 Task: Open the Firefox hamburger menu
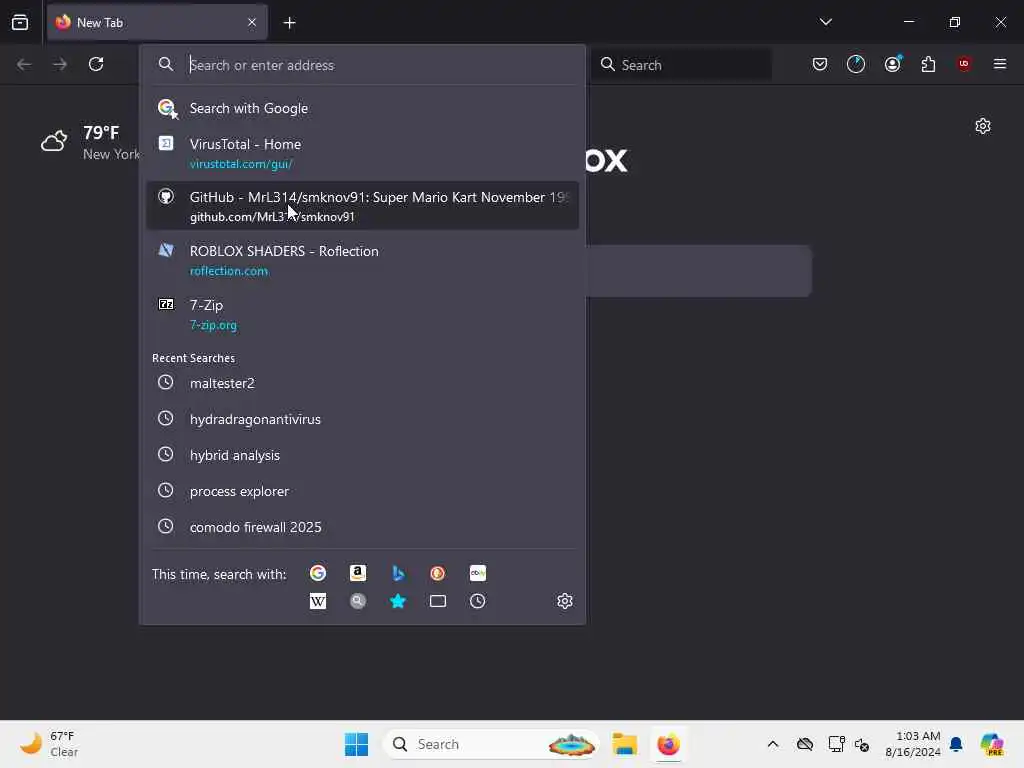pos(1000,64)
